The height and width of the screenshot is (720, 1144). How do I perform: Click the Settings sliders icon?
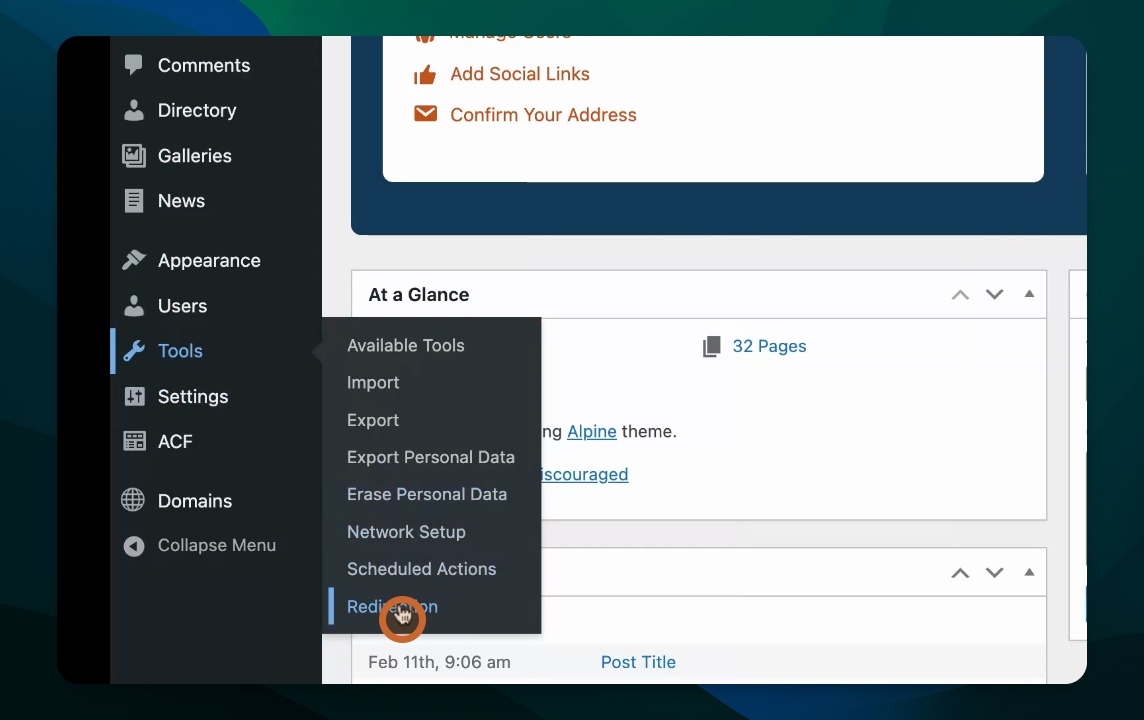(134, 396)
